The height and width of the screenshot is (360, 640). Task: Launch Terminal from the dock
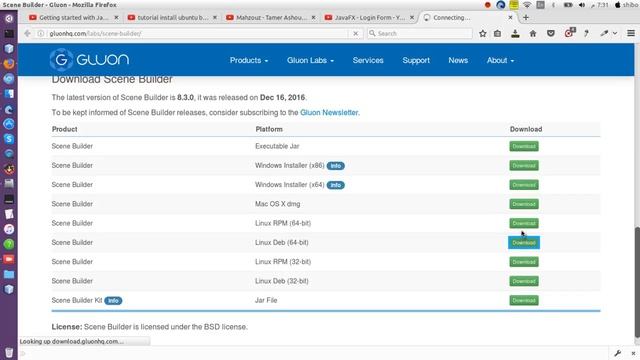[9, 33]
